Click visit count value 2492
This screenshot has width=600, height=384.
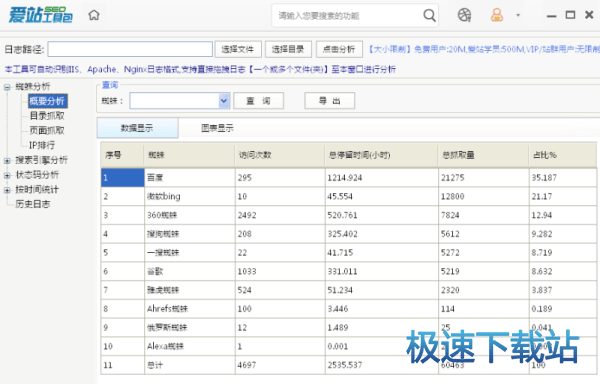point(247,215)
